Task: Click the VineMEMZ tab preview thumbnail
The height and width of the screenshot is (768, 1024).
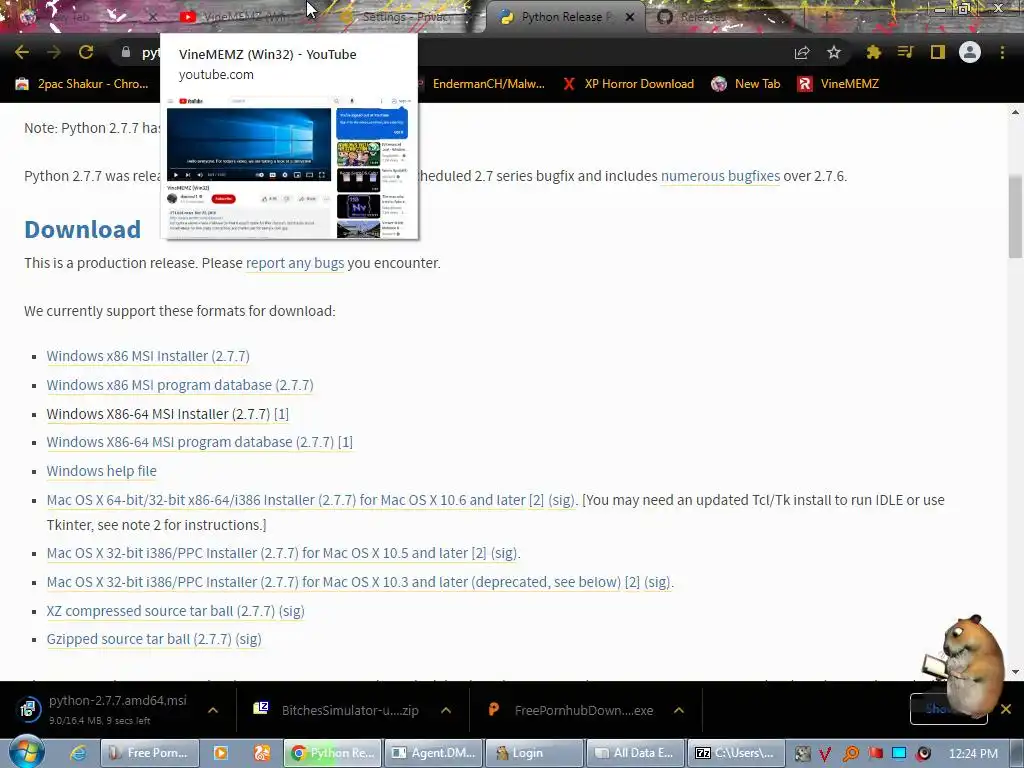Action: pos(289,167)
